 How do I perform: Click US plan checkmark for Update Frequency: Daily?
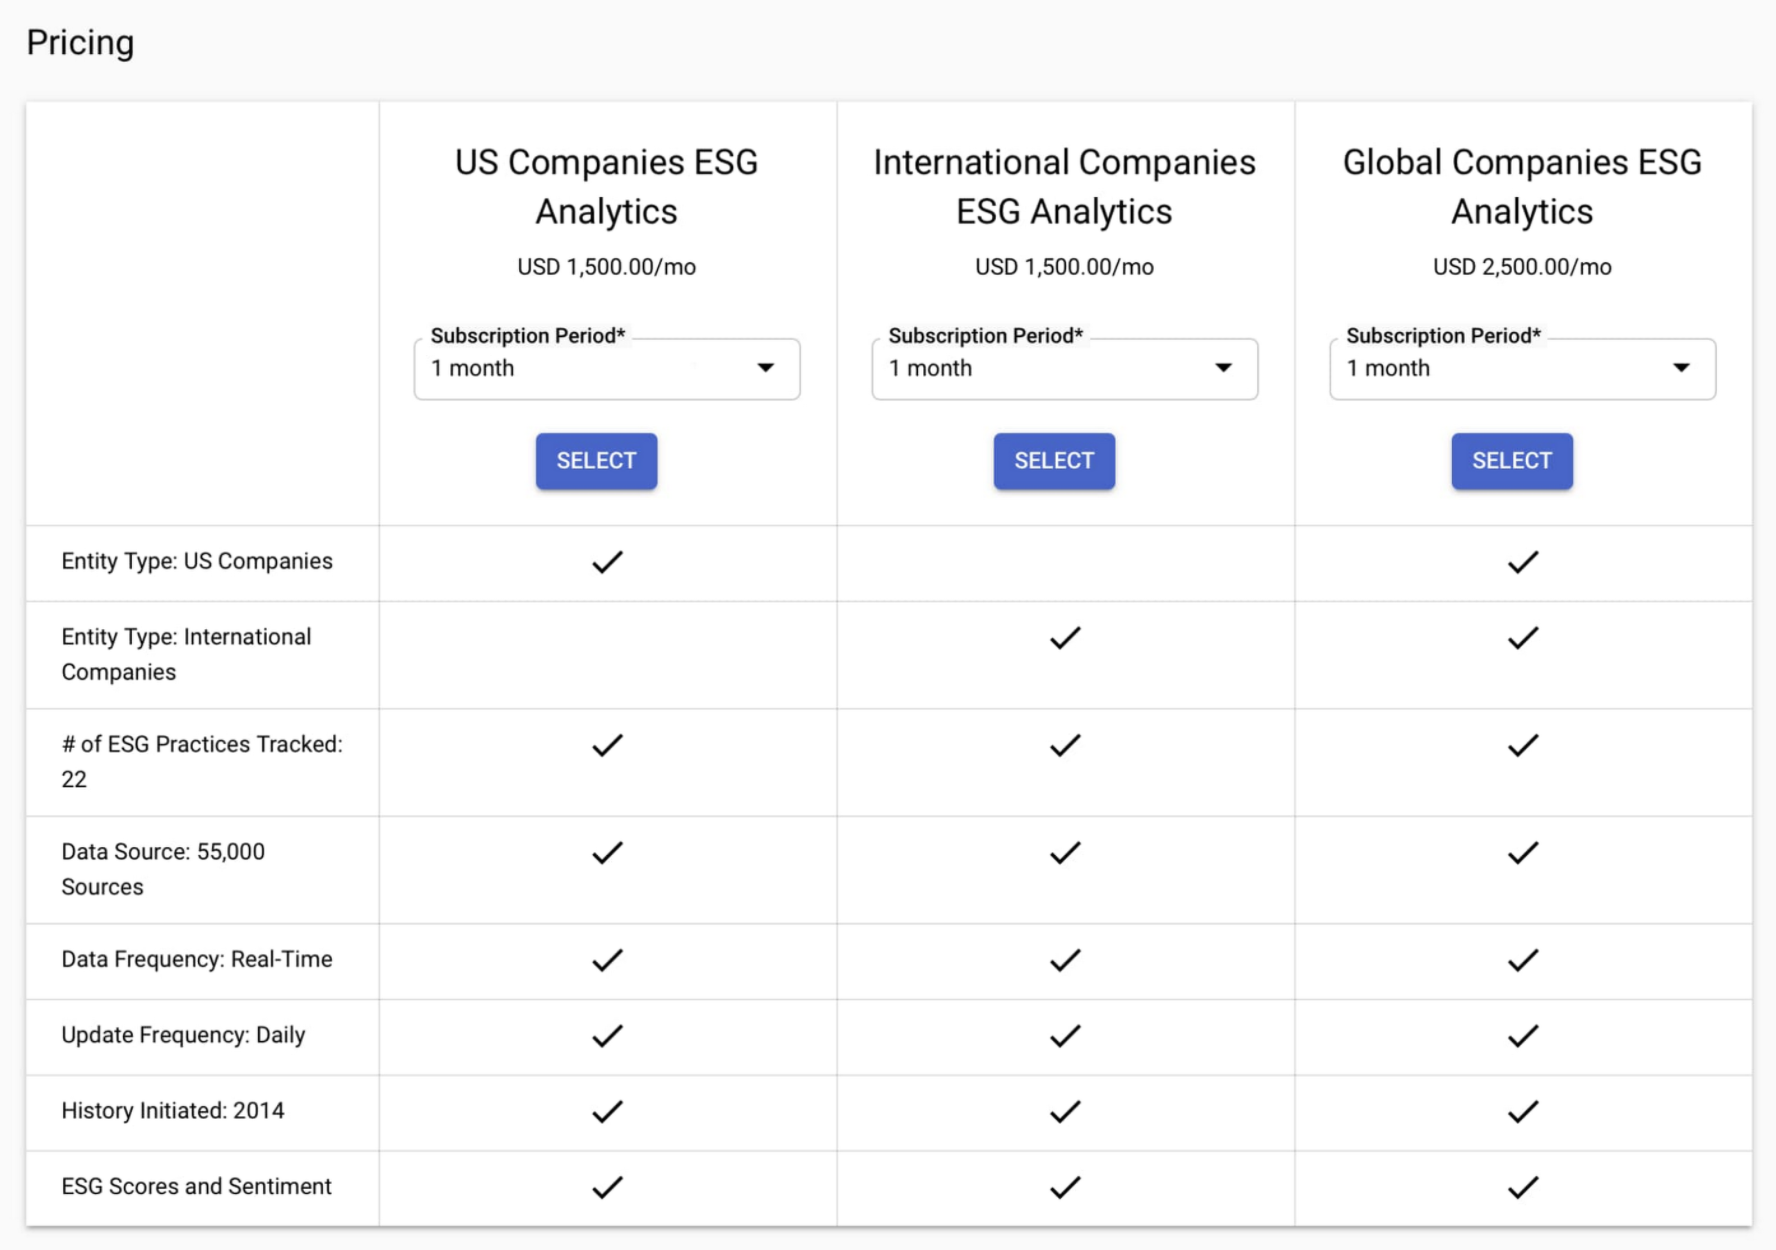607,1036
